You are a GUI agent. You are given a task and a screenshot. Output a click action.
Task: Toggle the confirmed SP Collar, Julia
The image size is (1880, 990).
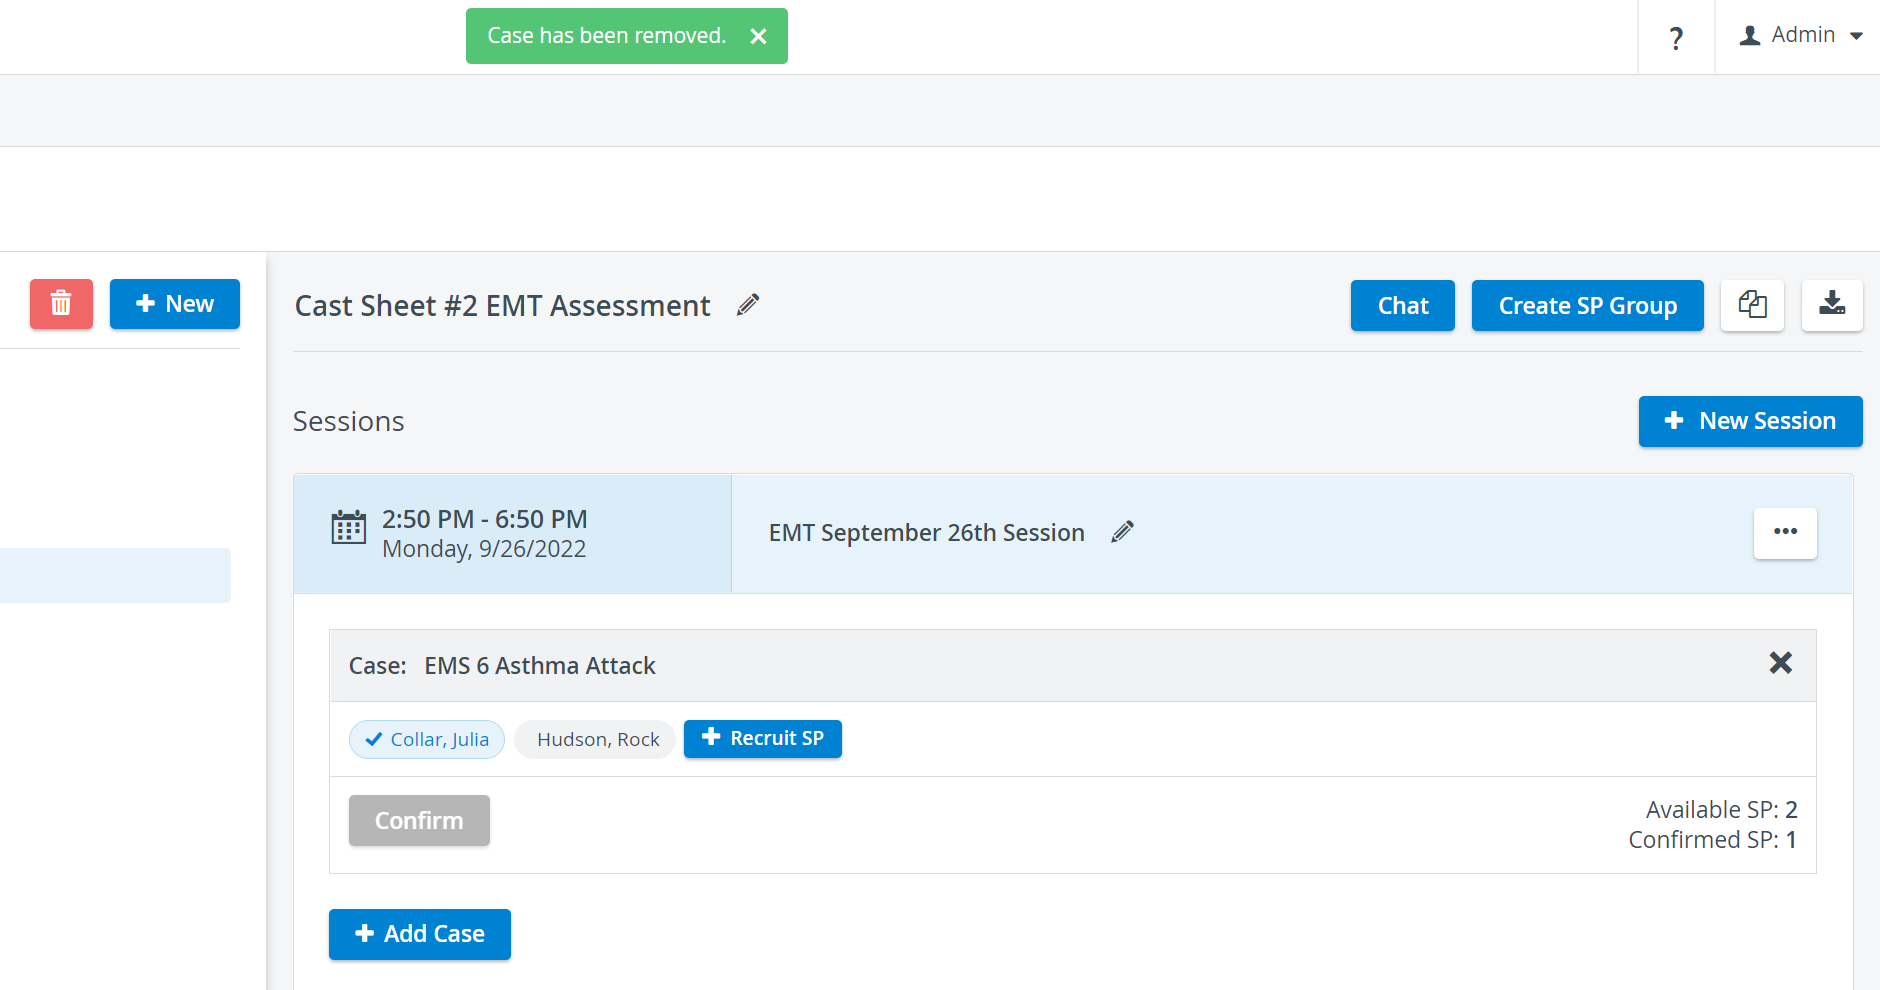tap(427, 740)
